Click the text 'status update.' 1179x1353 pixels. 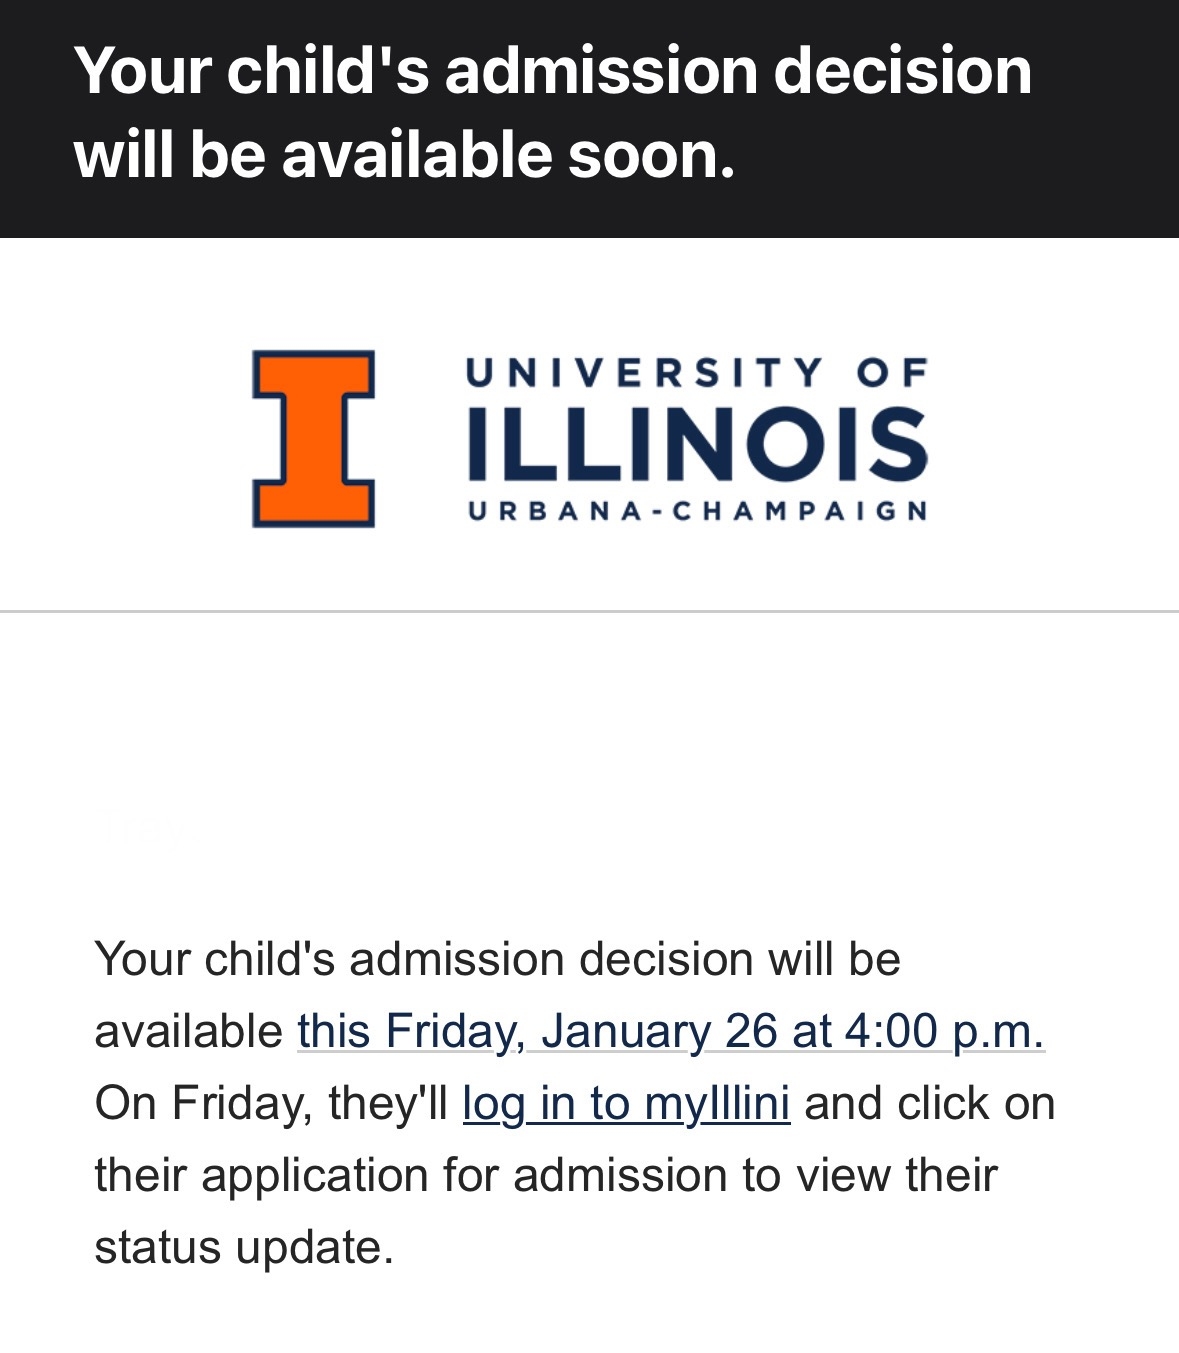tap(244, 1247)
